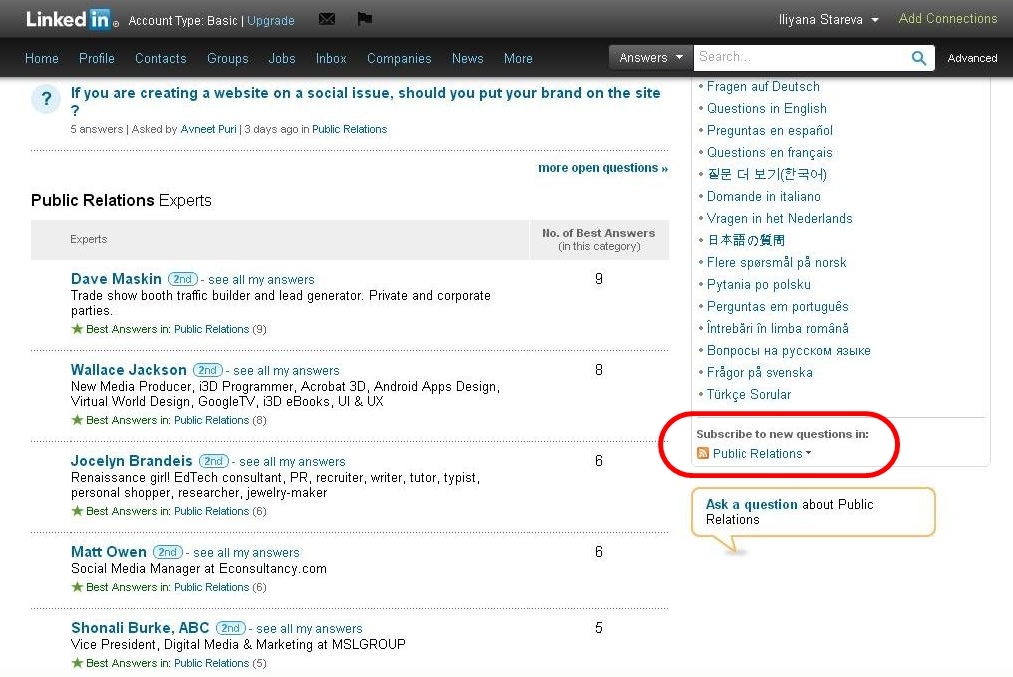Click in the Search input field

[x=801, y=57]
